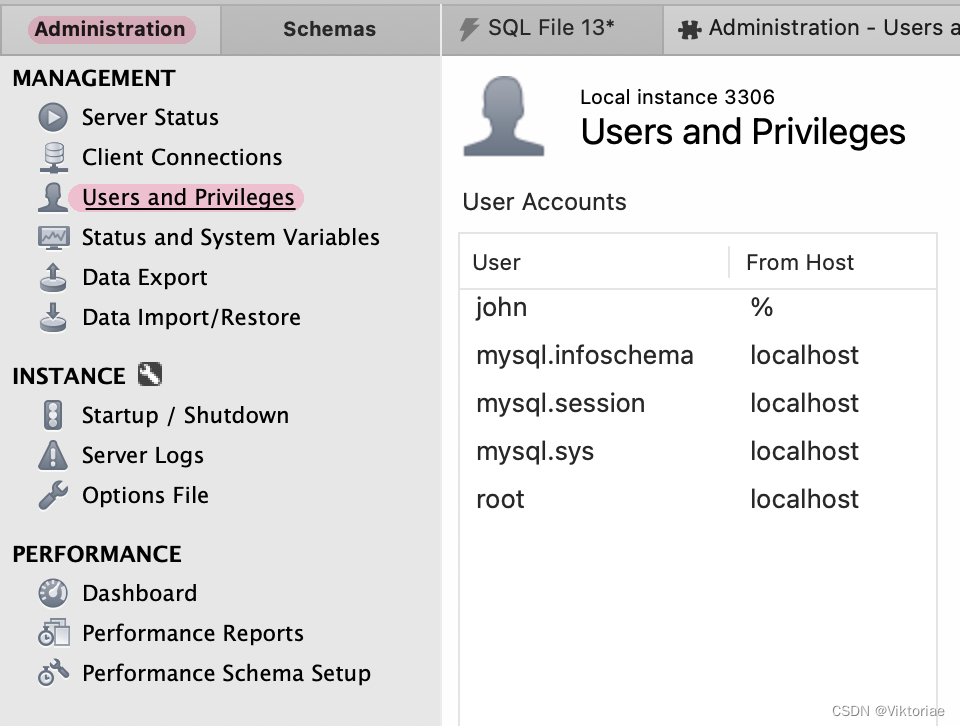The height and width of the screenshot is (726, 960).
Task: Click the Server Logs warning icon
Action: click(52, 456)
